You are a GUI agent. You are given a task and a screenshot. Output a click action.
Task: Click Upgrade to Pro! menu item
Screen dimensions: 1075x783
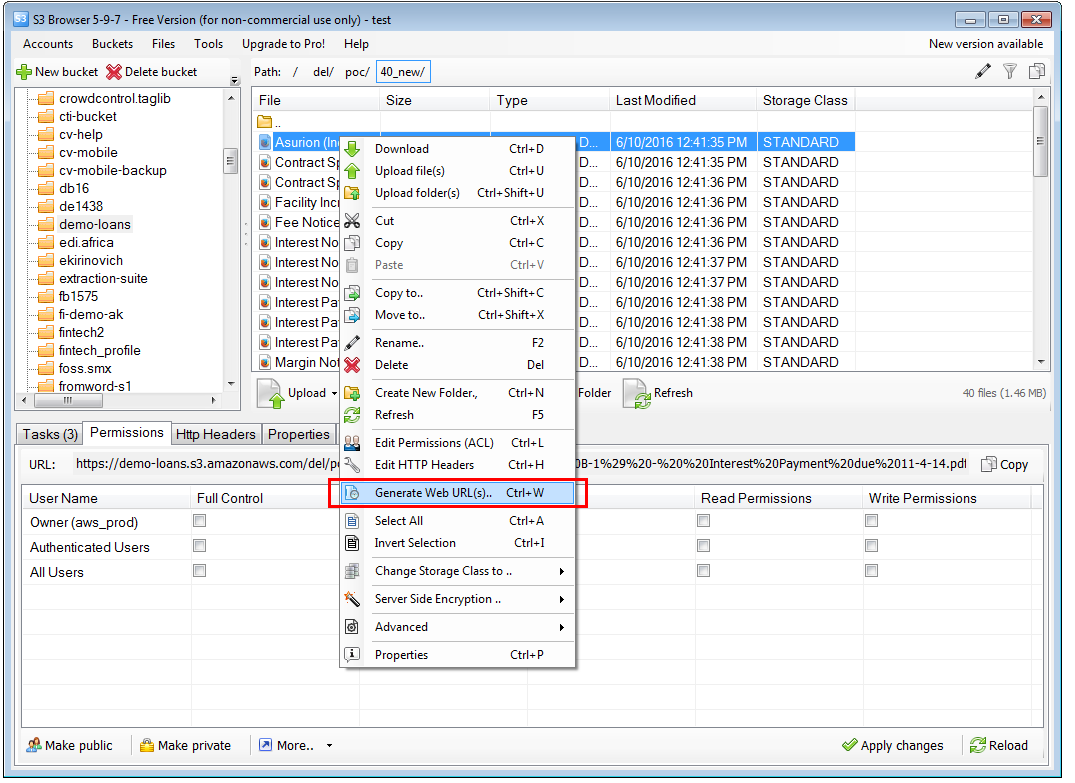click(283, 44)
